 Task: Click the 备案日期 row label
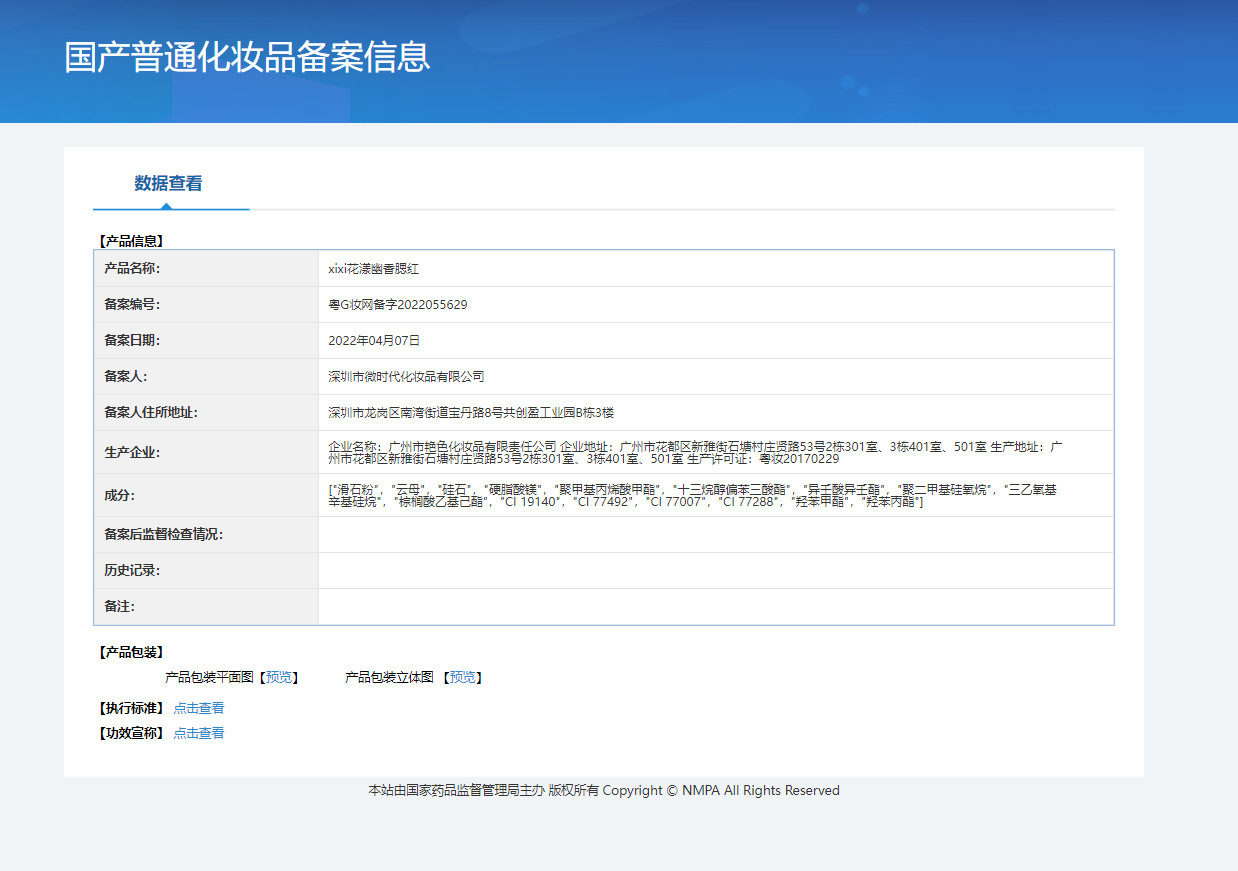[x=132, y=341]
